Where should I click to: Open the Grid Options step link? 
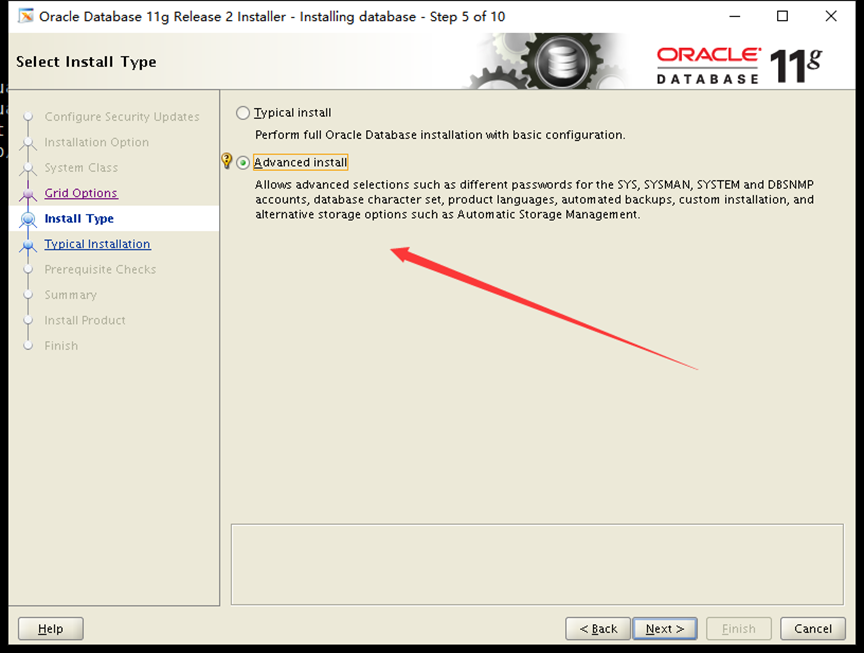point(80,192)
